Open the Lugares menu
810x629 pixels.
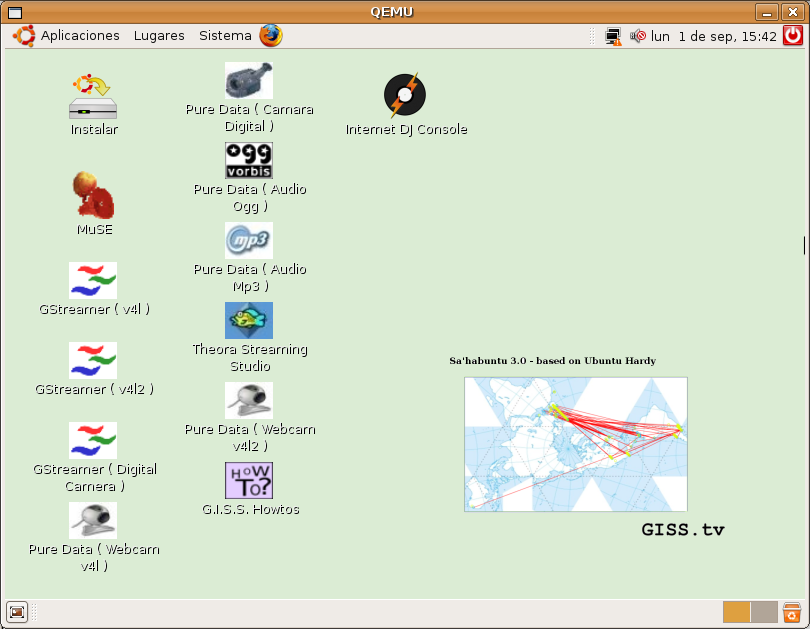click(159, 36)
